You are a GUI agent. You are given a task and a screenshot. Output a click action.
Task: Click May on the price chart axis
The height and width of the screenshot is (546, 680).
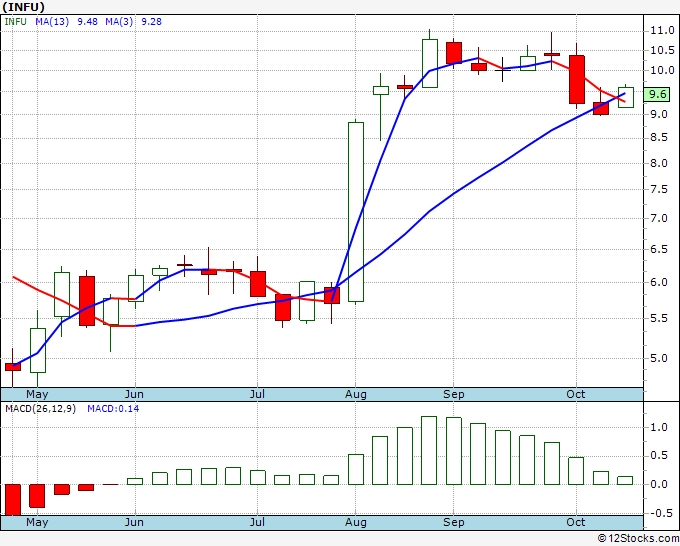[37, 394]
